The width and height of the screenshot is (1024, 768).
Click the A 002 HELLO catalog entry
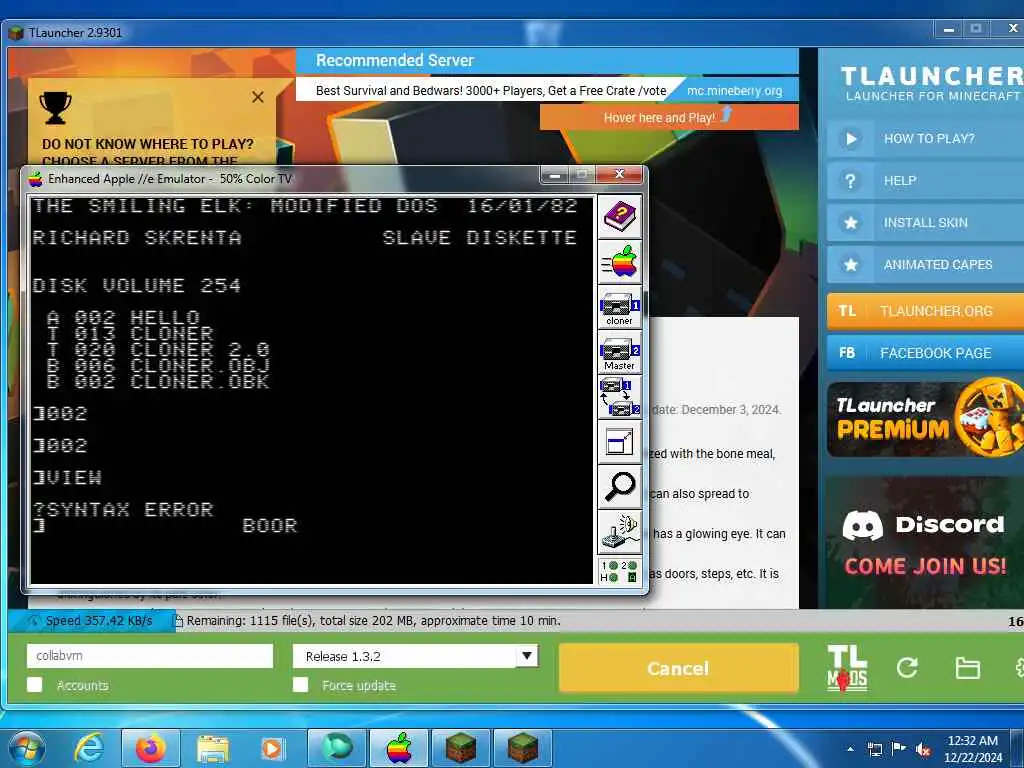(123, 317)
